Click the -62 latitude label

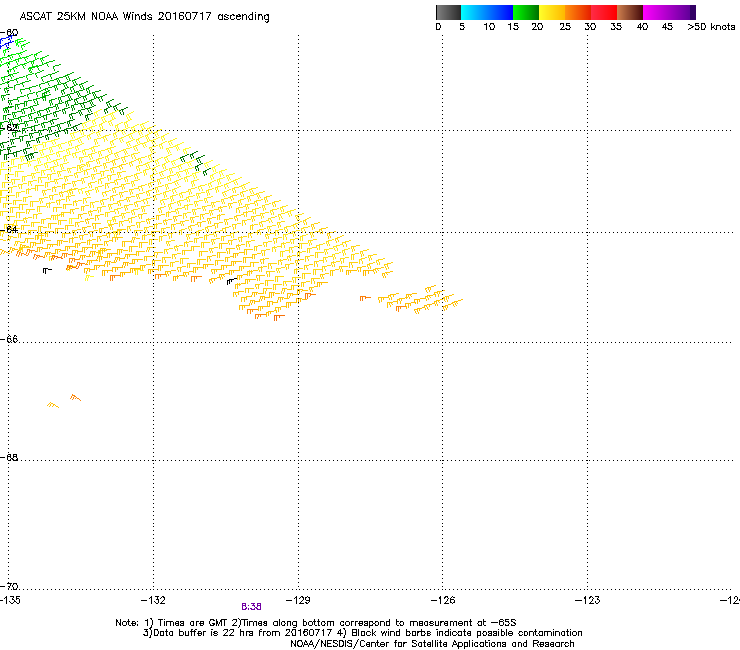tap(9, 127)
